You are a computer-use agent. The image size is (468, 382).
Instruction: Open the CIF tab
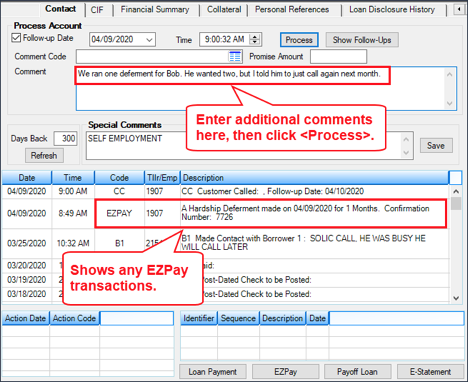(97, 10)
